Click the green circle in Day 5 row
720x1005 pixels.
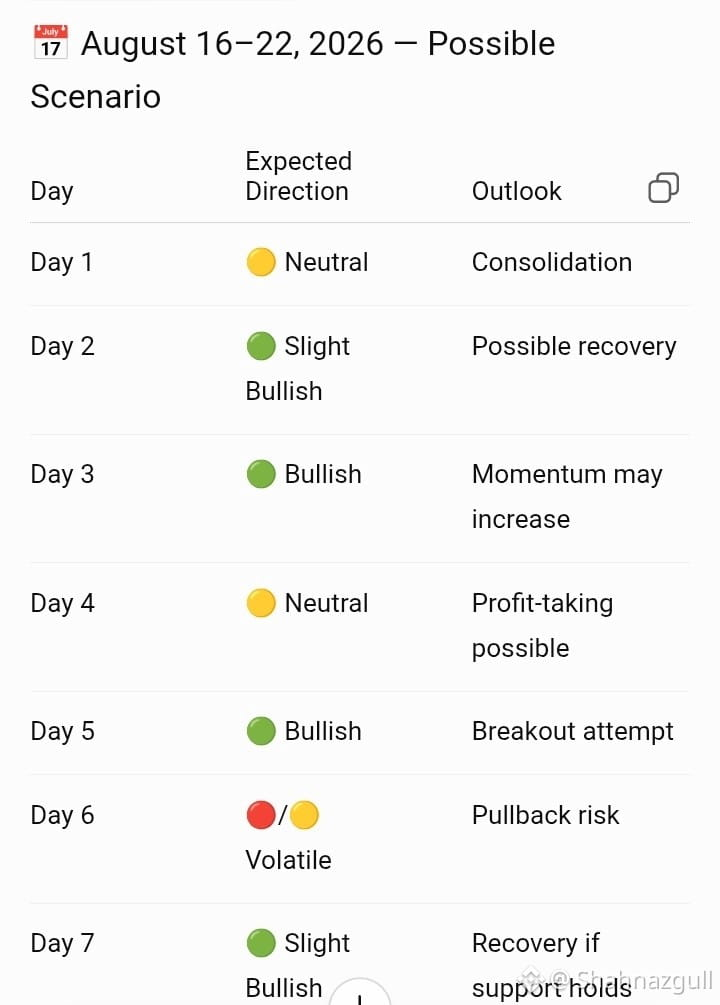[x=261, y=731]
